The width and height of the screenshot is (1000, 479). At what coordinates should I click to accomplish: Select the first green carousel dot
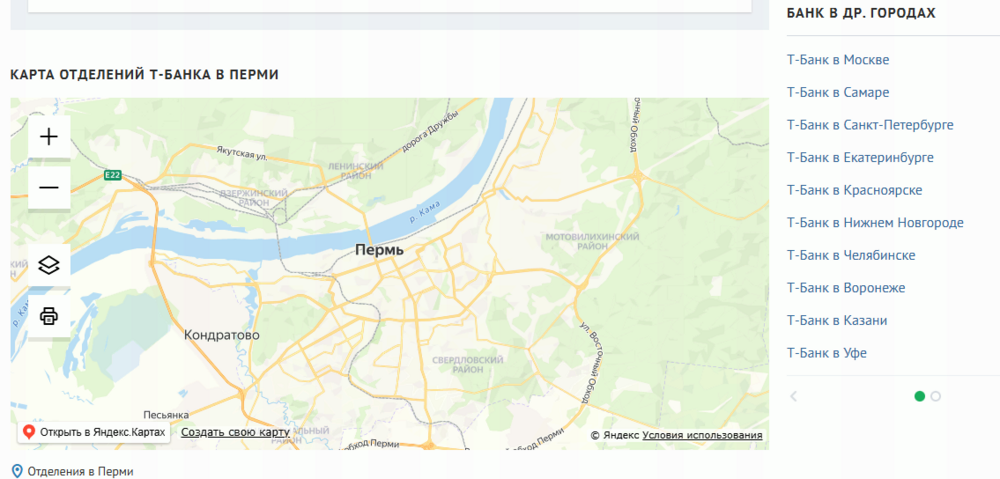coord(920,397)
